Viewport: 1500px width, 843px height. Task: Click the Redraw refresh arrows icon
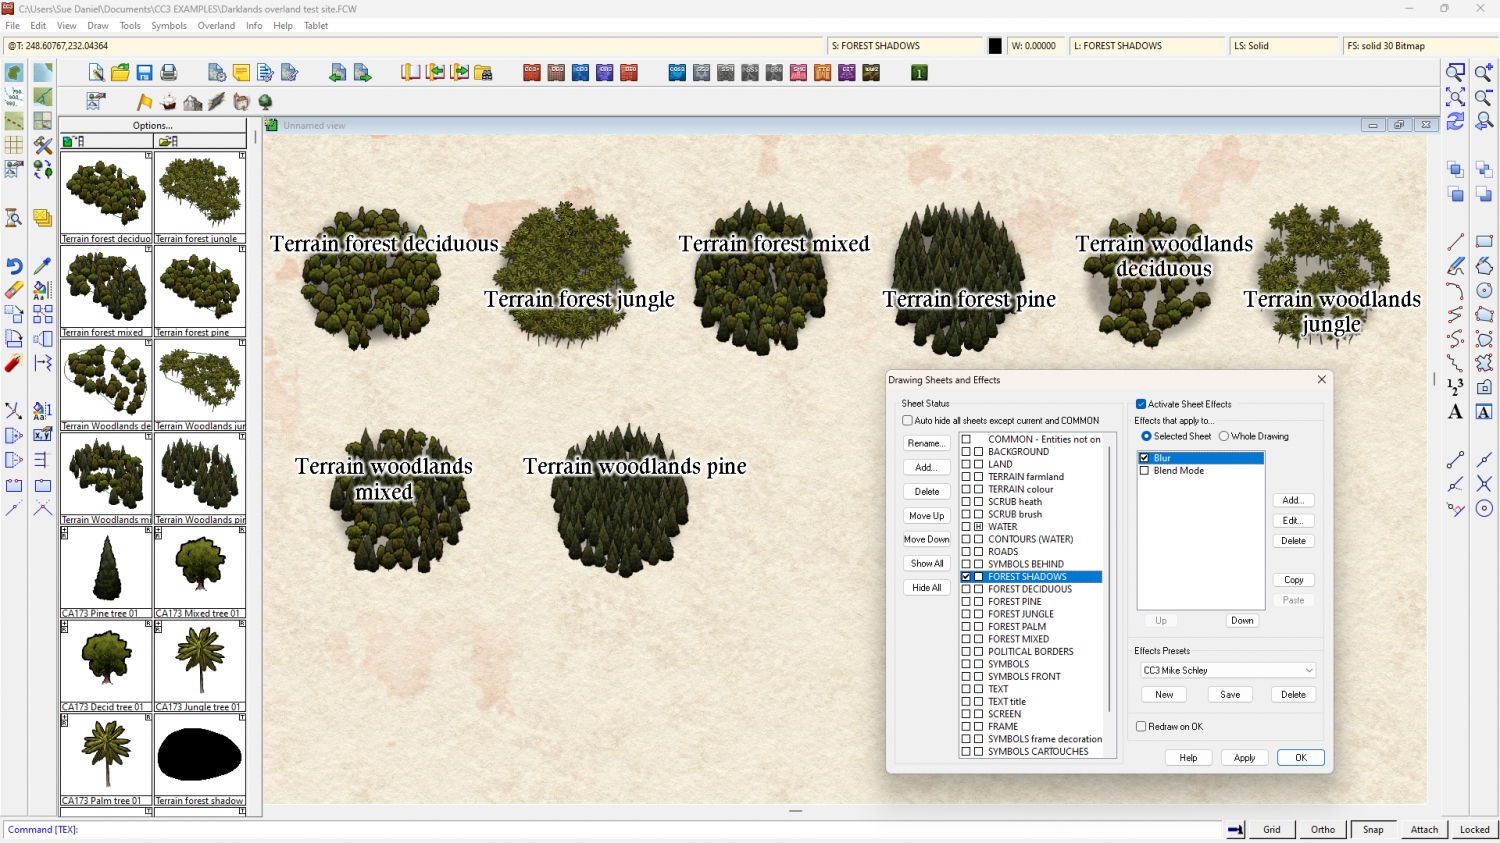[1456, 121]
